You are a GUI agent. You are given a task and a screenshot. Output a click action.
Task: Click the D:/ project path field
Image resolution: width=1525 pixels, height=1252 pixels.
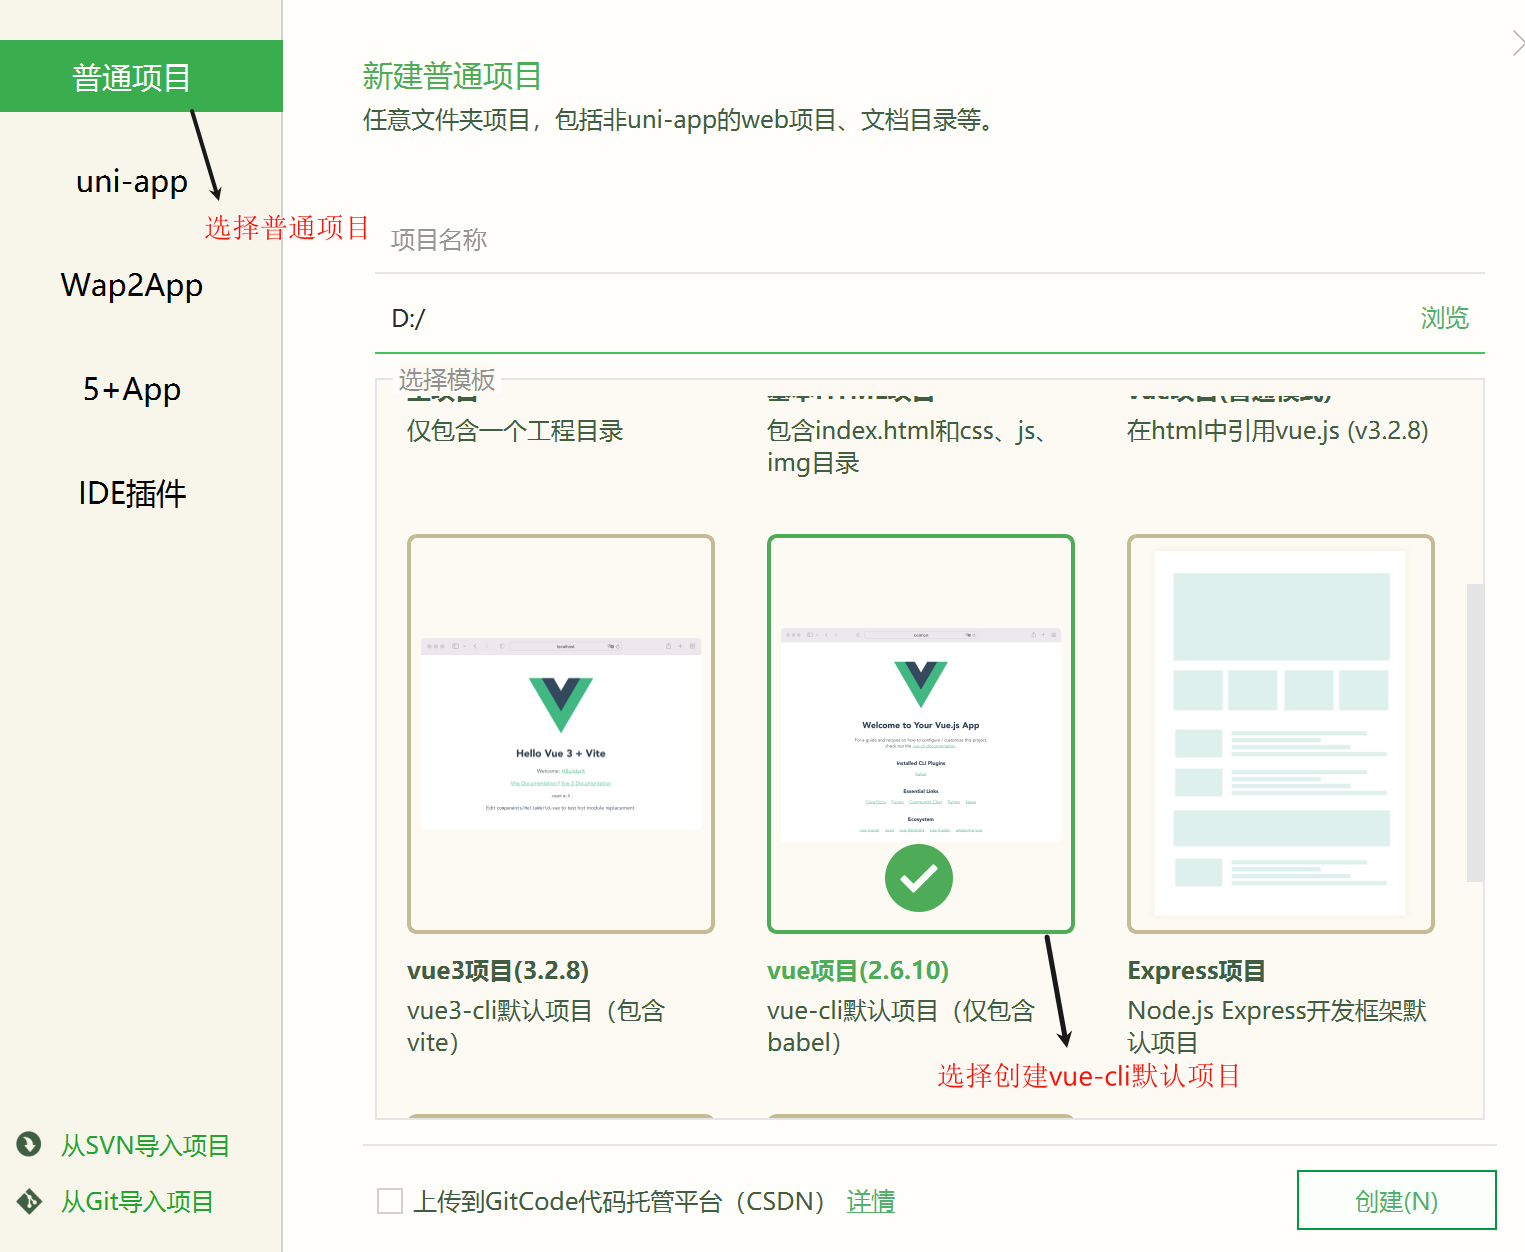[890, 318]
